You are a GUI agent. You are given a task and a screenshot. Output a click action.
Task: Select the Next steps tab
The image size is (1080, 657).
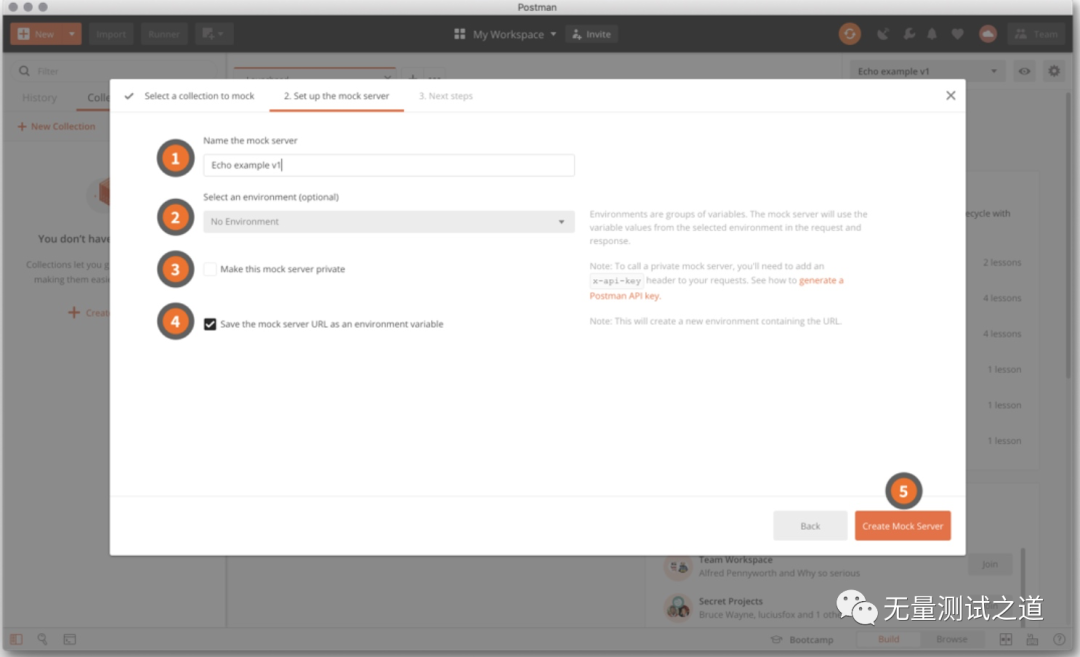tap(446, 96)
